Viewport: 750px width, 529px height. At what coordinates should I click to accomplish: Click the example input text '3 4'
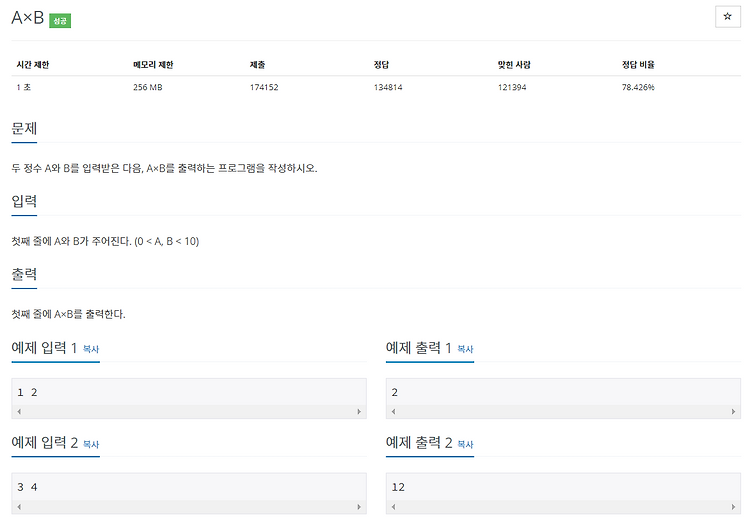[27, 487]
